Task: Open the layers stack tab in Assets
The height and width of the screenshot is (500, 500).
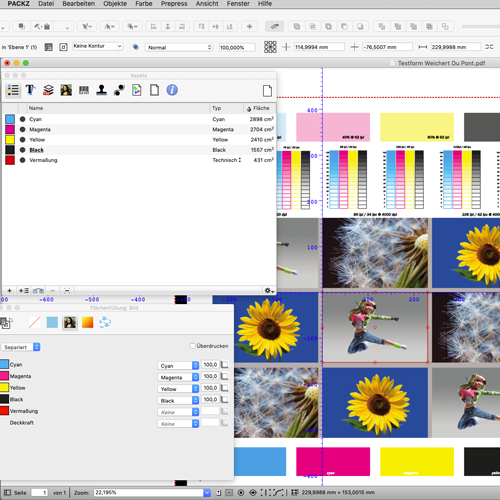Action: tap(48, 90)
